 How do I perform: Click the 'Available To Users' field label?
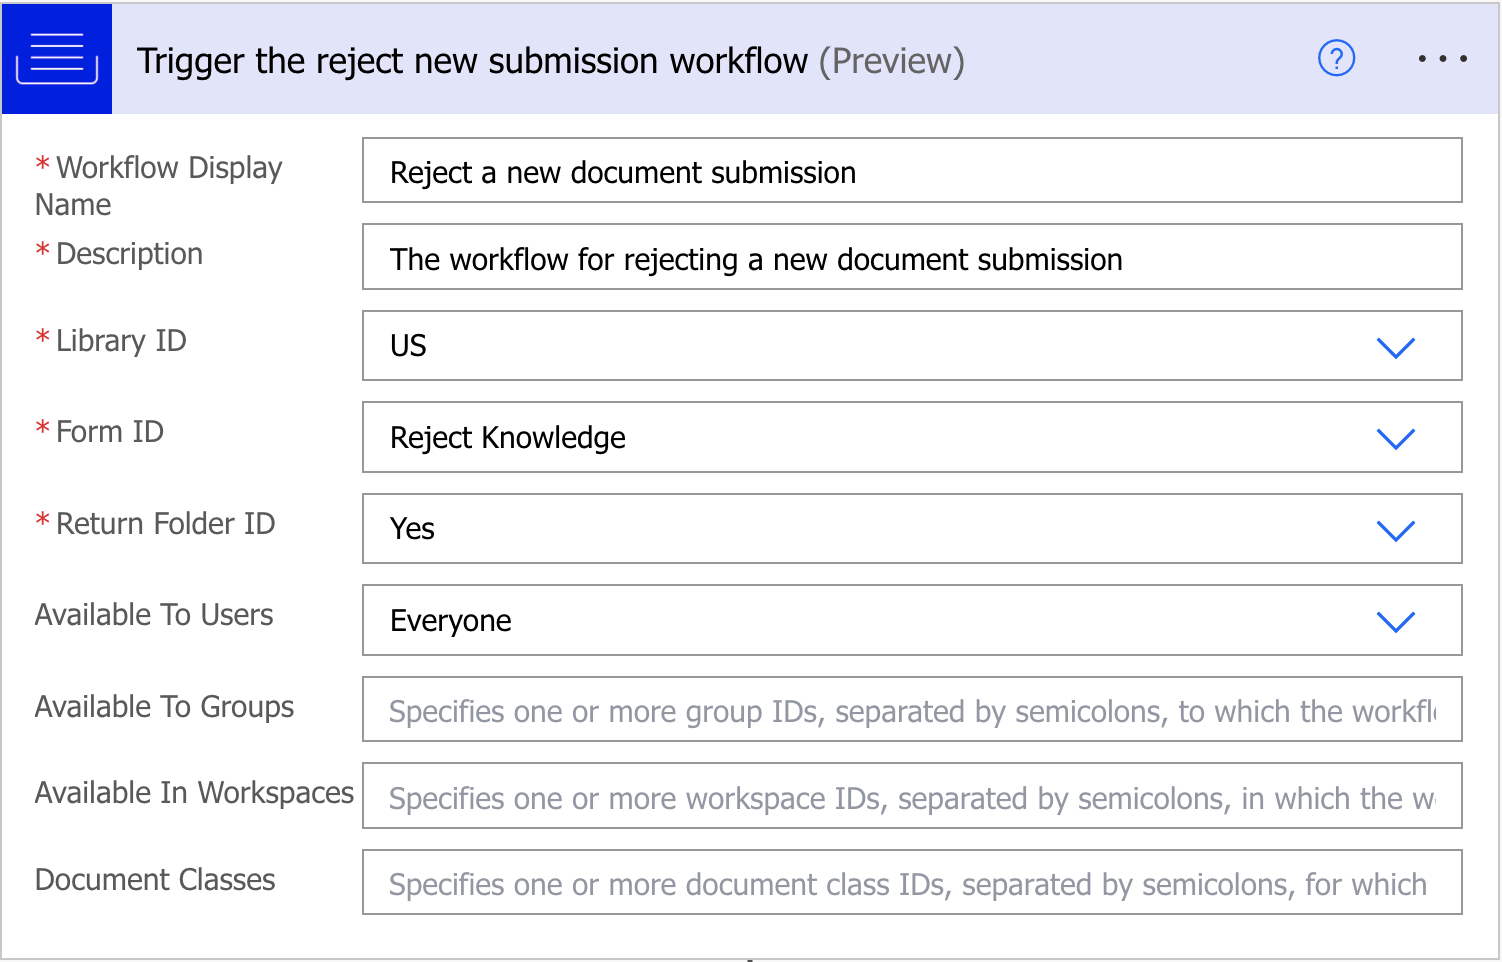tap(154, 615)
